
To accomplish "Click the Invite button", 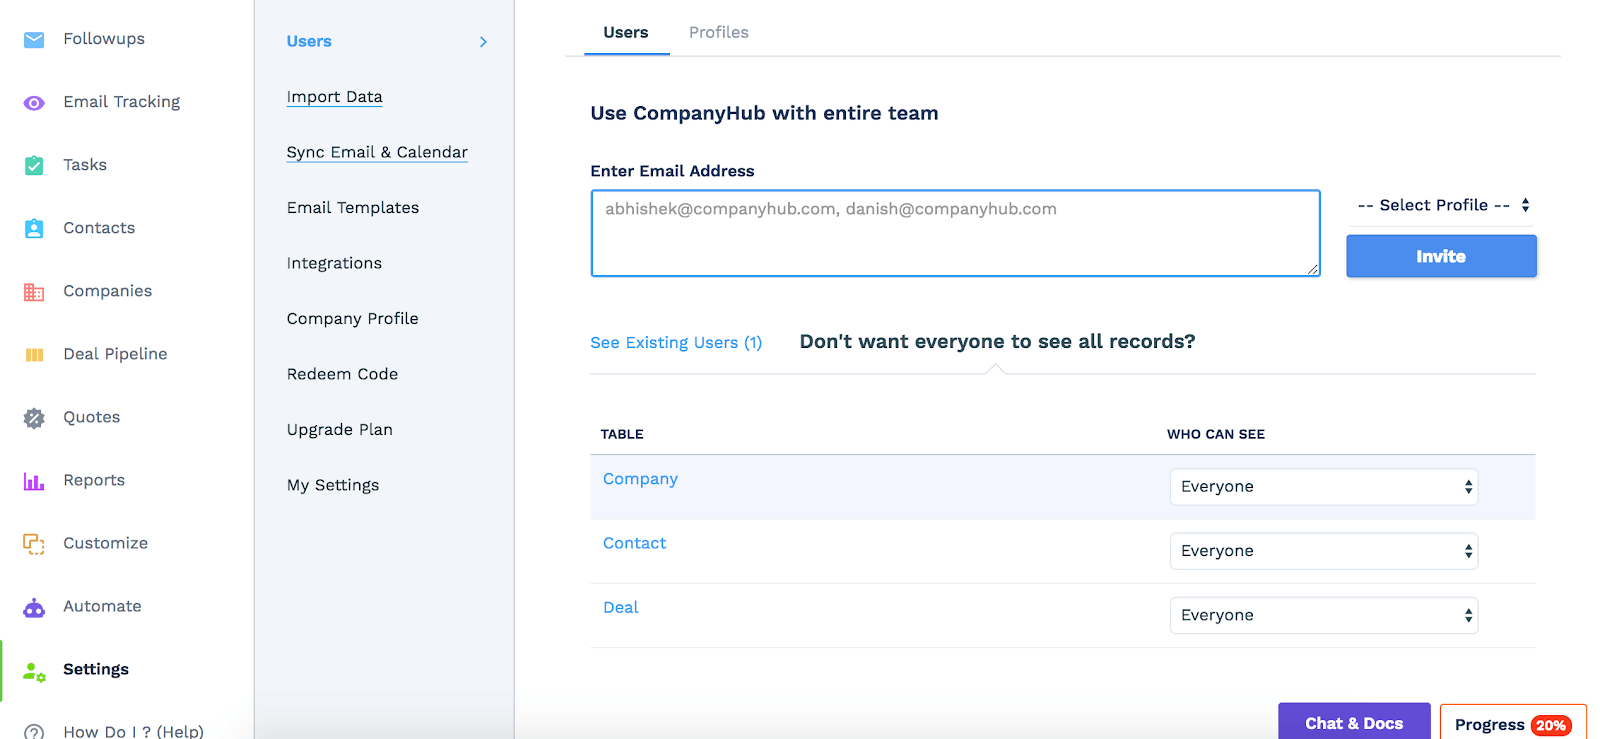I will click(x=1441, y=256).
